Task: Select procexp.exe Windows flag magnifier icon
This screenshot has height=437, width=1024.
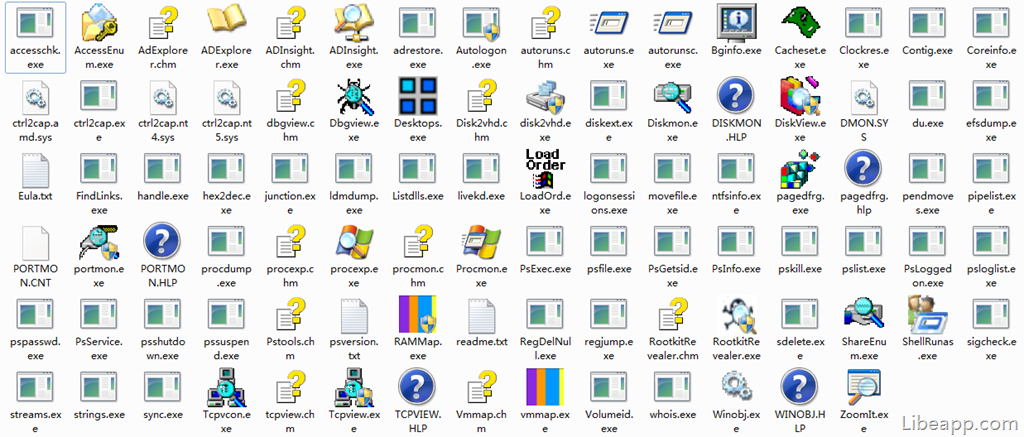Action: 354,242
